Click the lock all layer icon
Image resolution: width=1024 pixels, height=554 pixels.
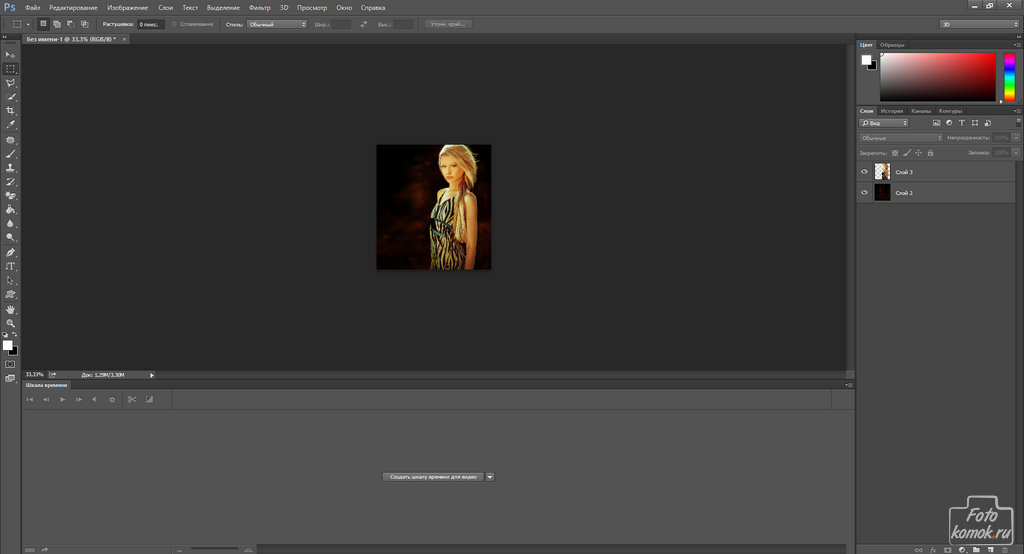coord(931,153)
